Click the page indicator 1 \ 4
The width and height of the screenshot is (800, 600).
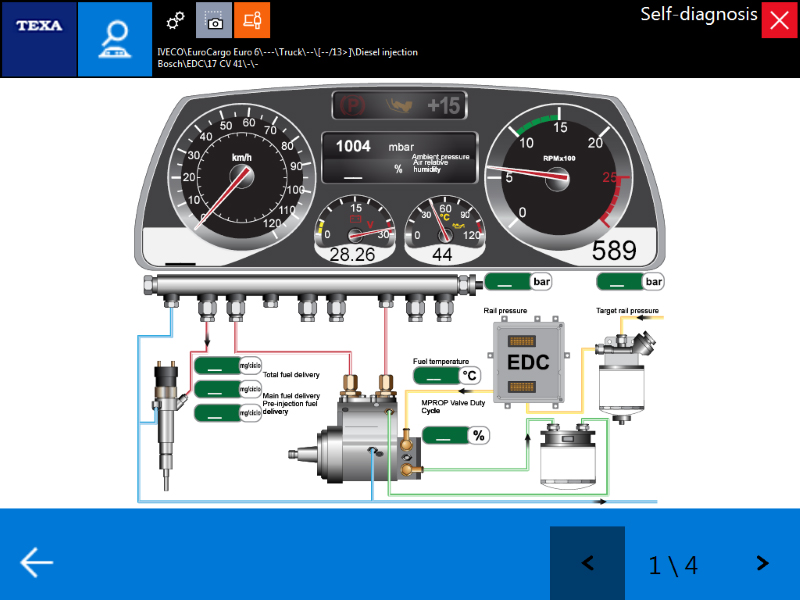tap(673, 565)
